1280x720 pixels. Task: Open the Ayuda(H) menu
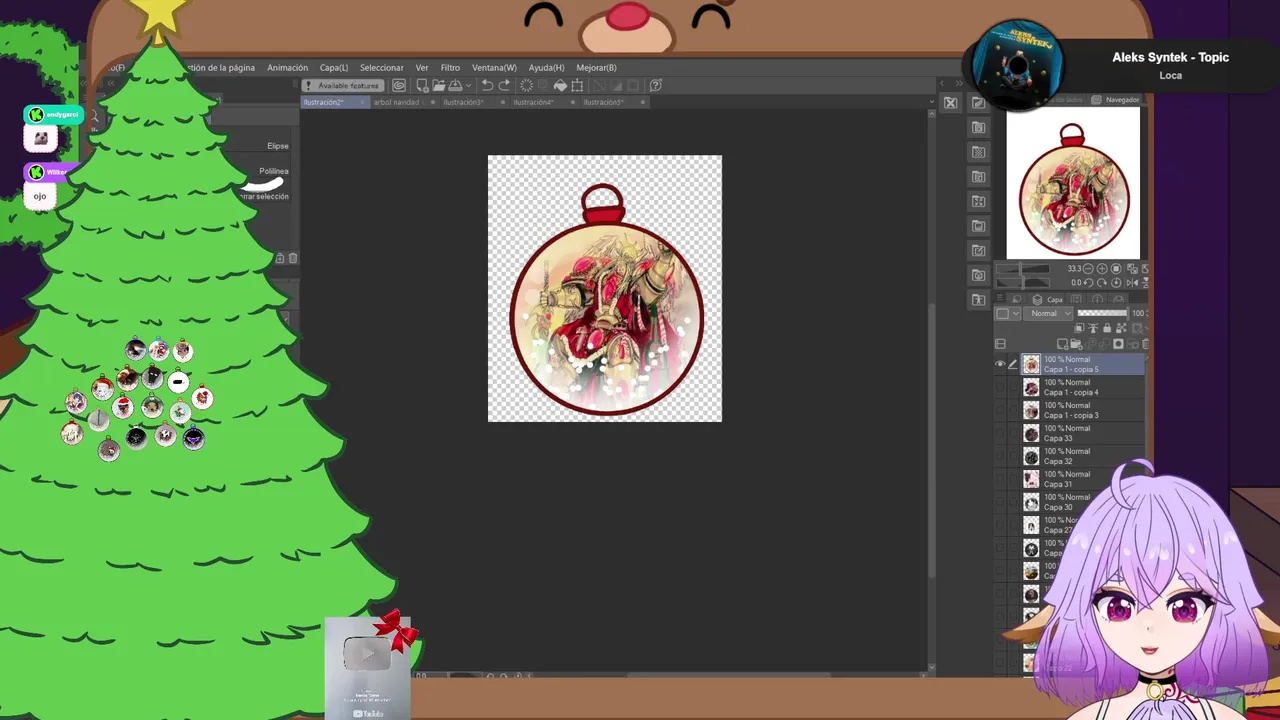[x=546, y=68]
